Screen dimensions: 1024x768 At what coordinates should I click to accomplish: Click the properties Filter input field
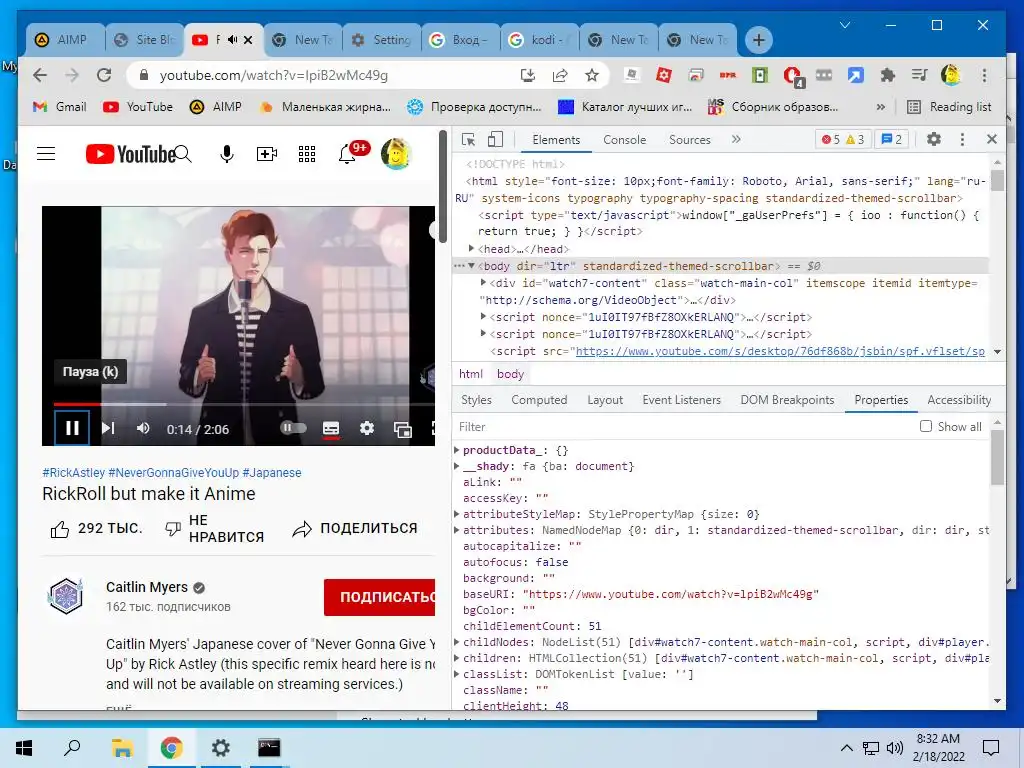(x=682, y=426)
